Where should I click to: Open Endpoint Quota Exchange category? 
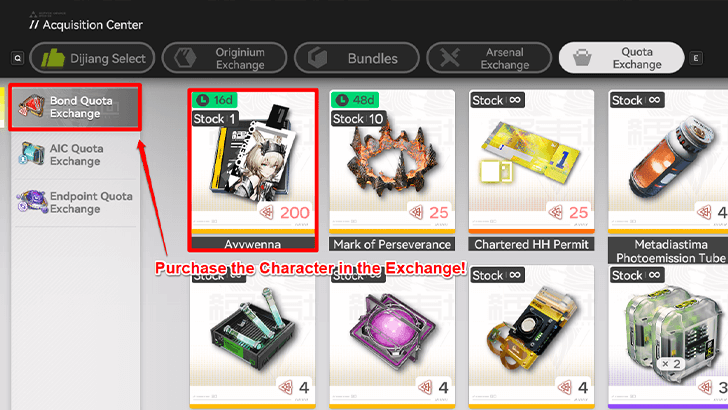point(75,202)
